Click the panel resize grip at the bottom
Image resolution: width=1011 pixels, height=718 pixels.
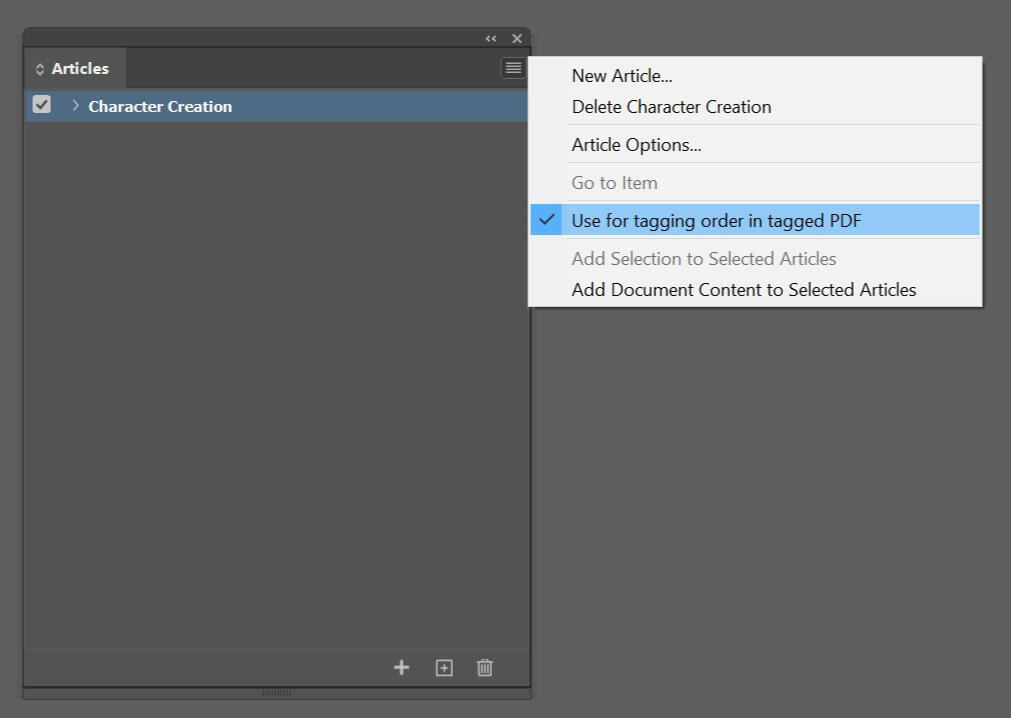pos(276,691)
